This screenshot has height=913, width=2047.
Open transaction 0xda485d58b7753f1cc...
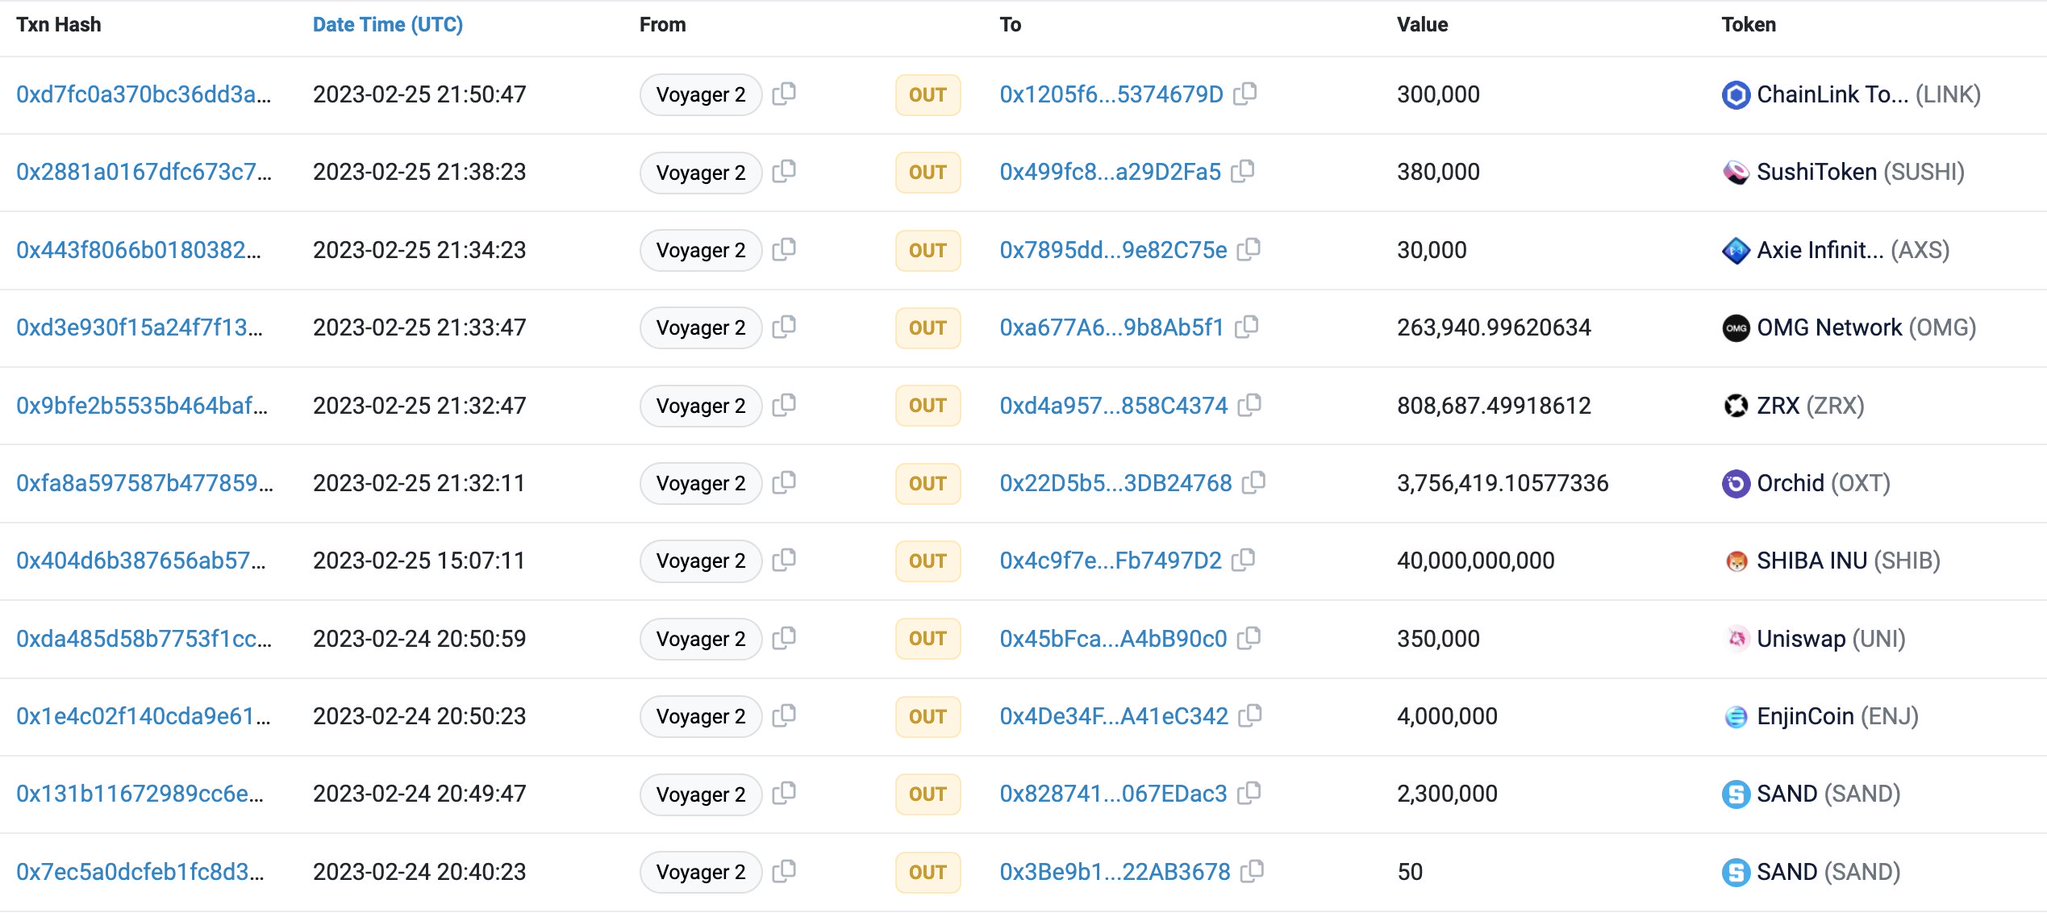(144, 638)
